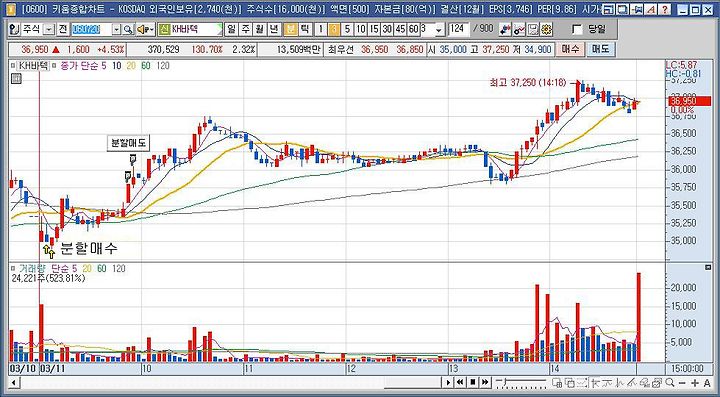Viewport: 720px width, 397px height.
Task: Click the 최우선 best quote label
Action: 341,50
